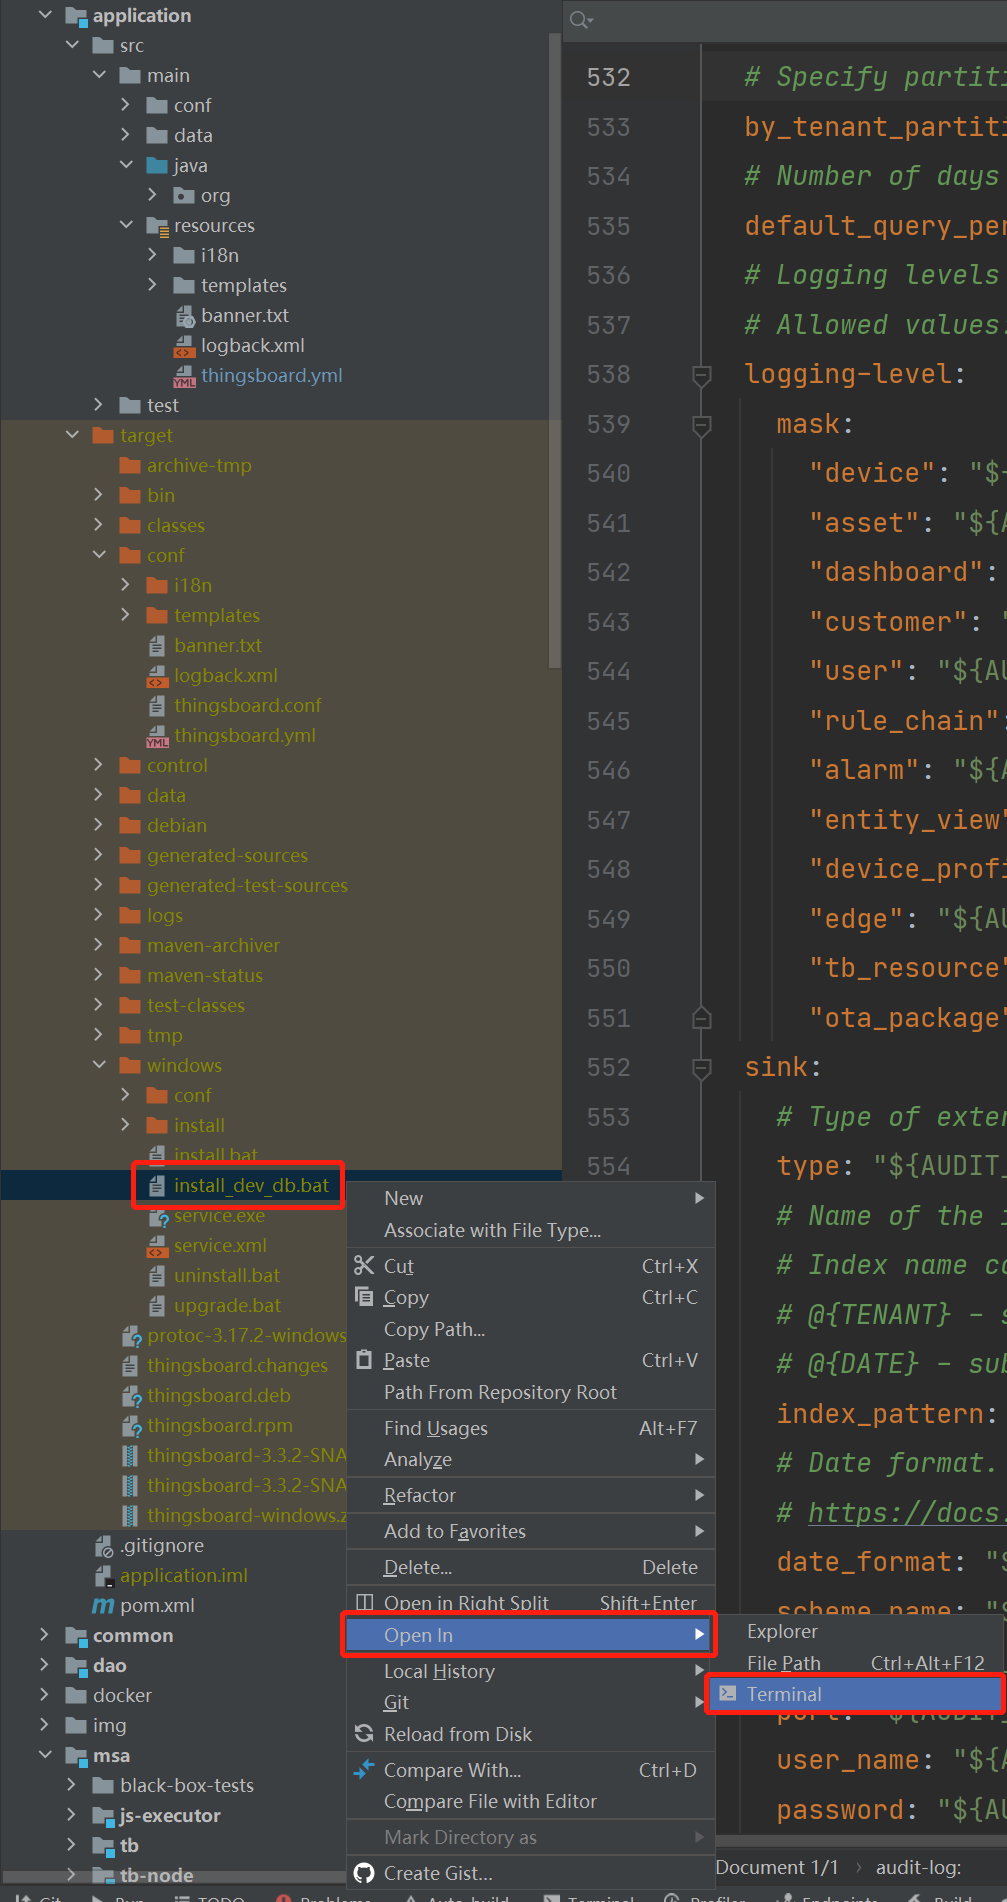Expand the generated-sources folder

[x=98, y=854]
